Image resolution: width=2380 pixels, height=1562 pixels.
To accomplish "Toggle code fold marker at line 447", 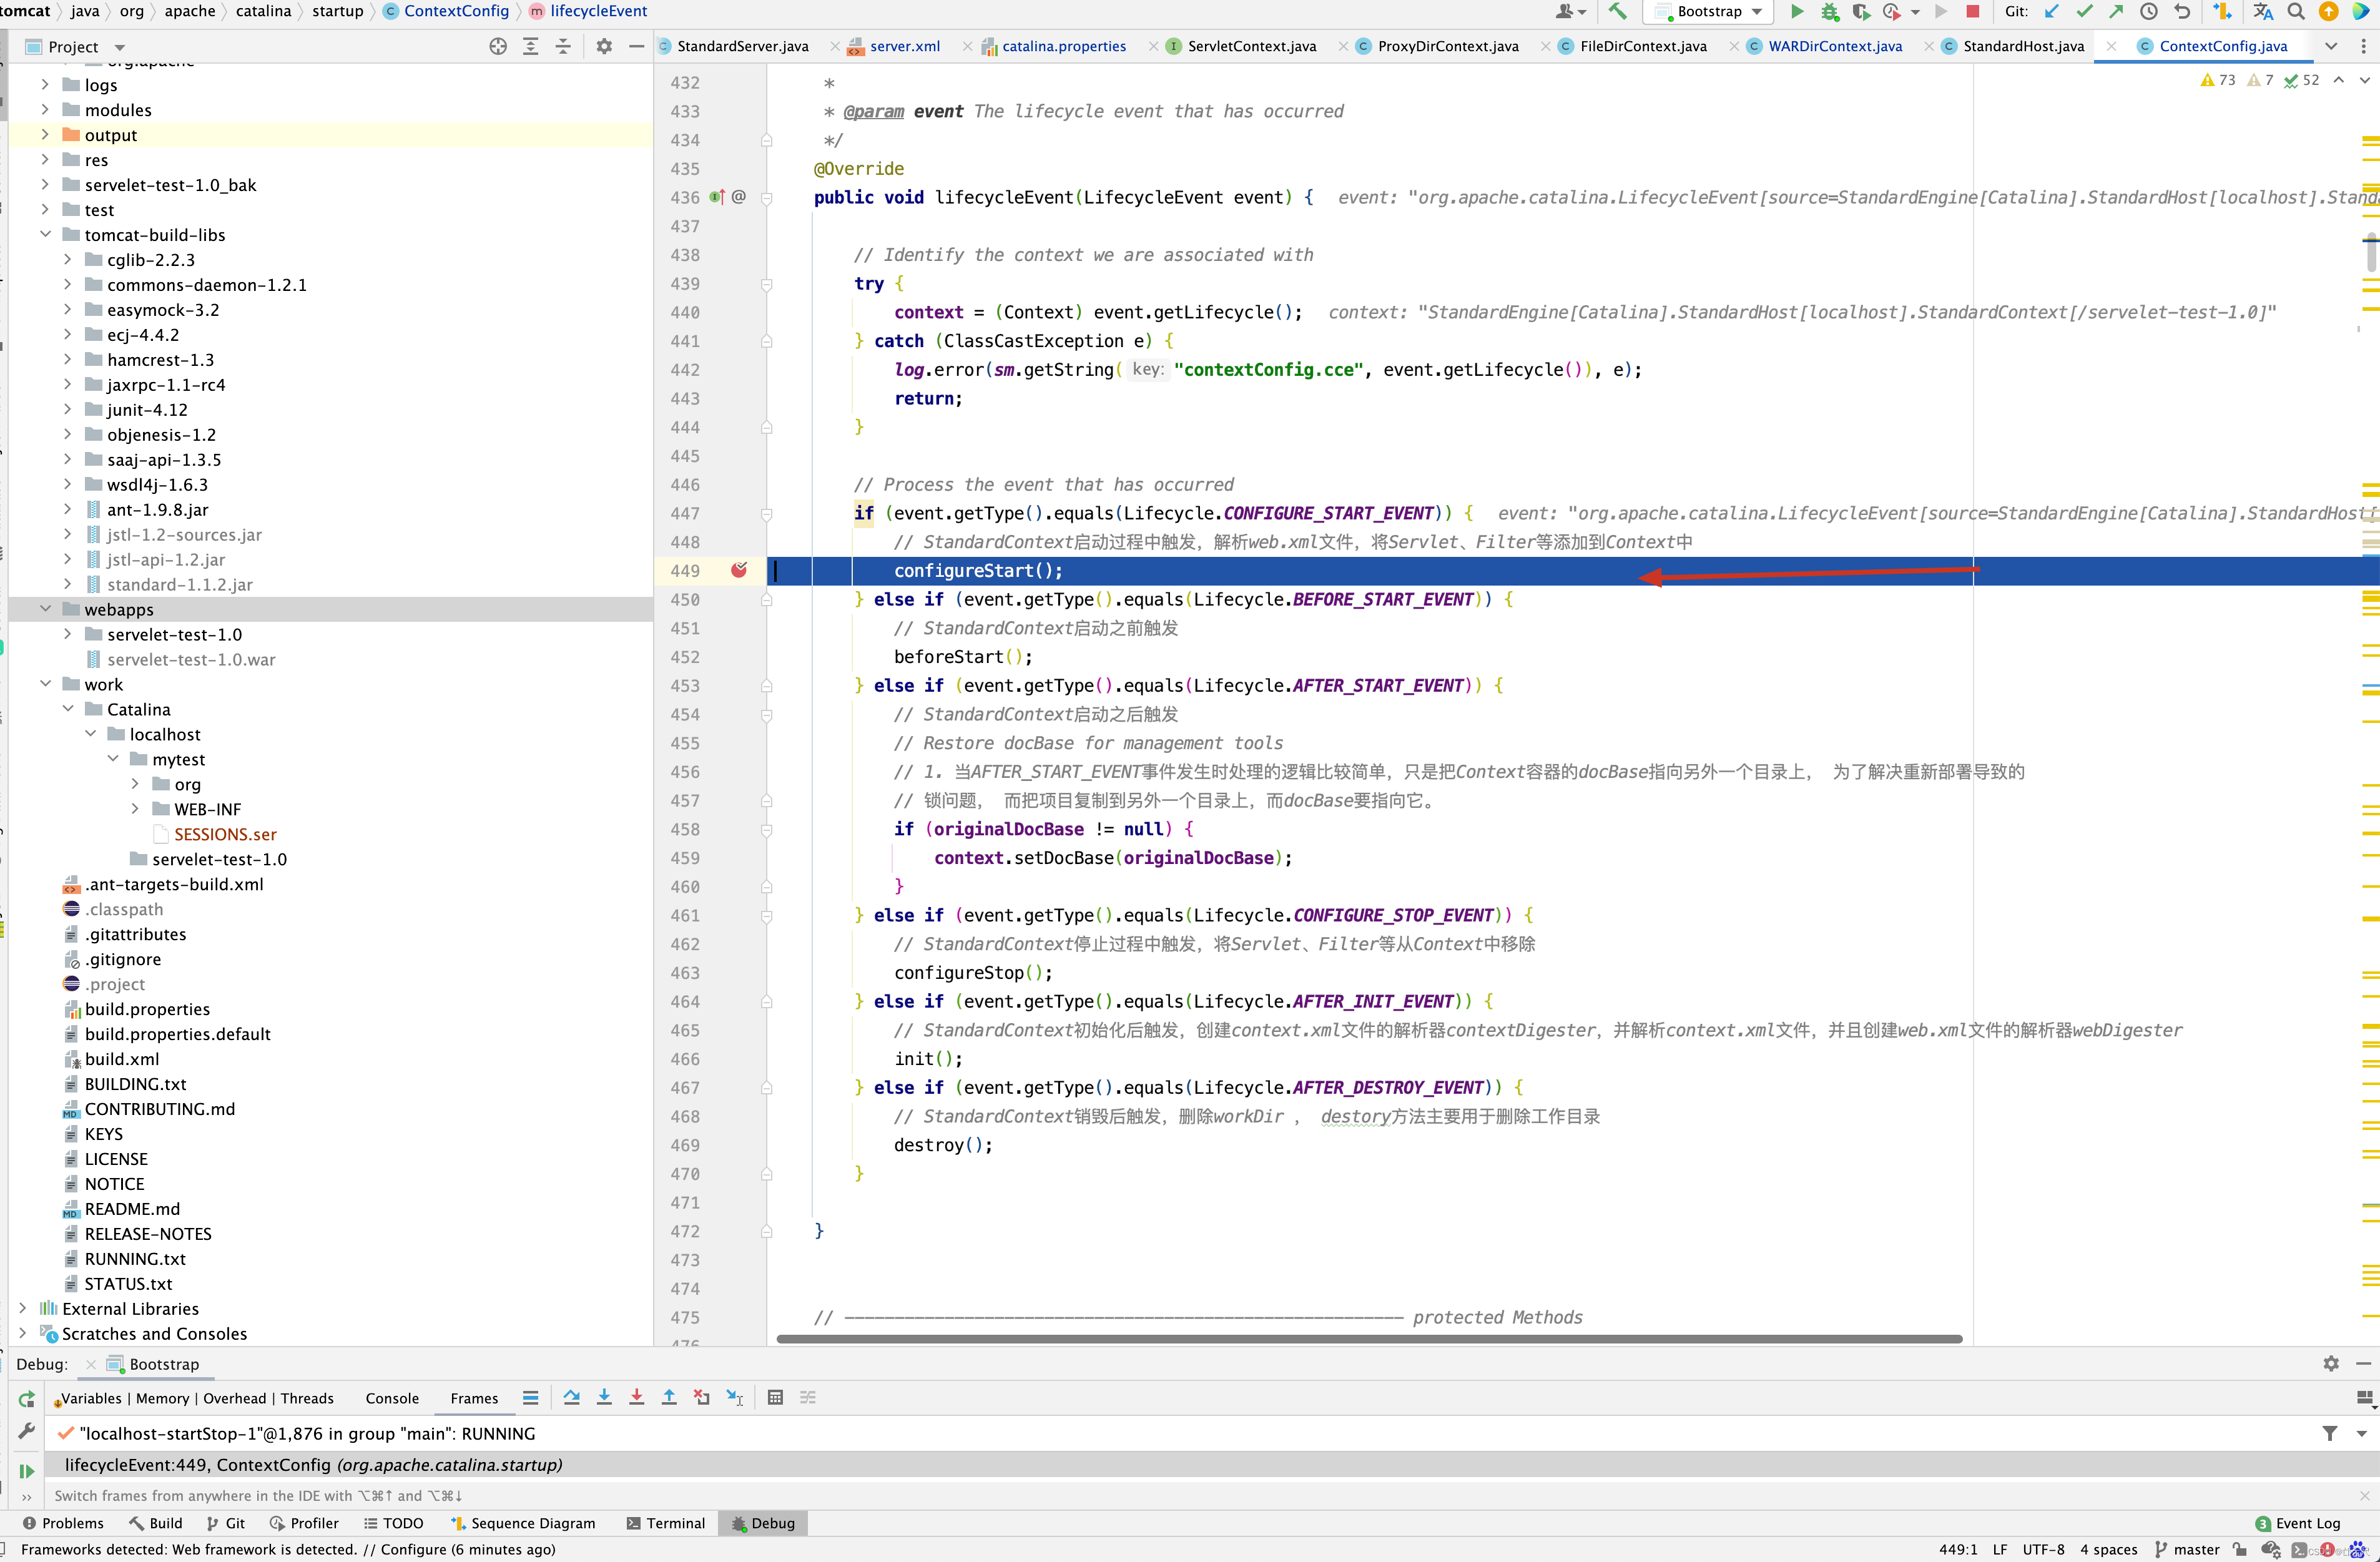I will (767, 514).
